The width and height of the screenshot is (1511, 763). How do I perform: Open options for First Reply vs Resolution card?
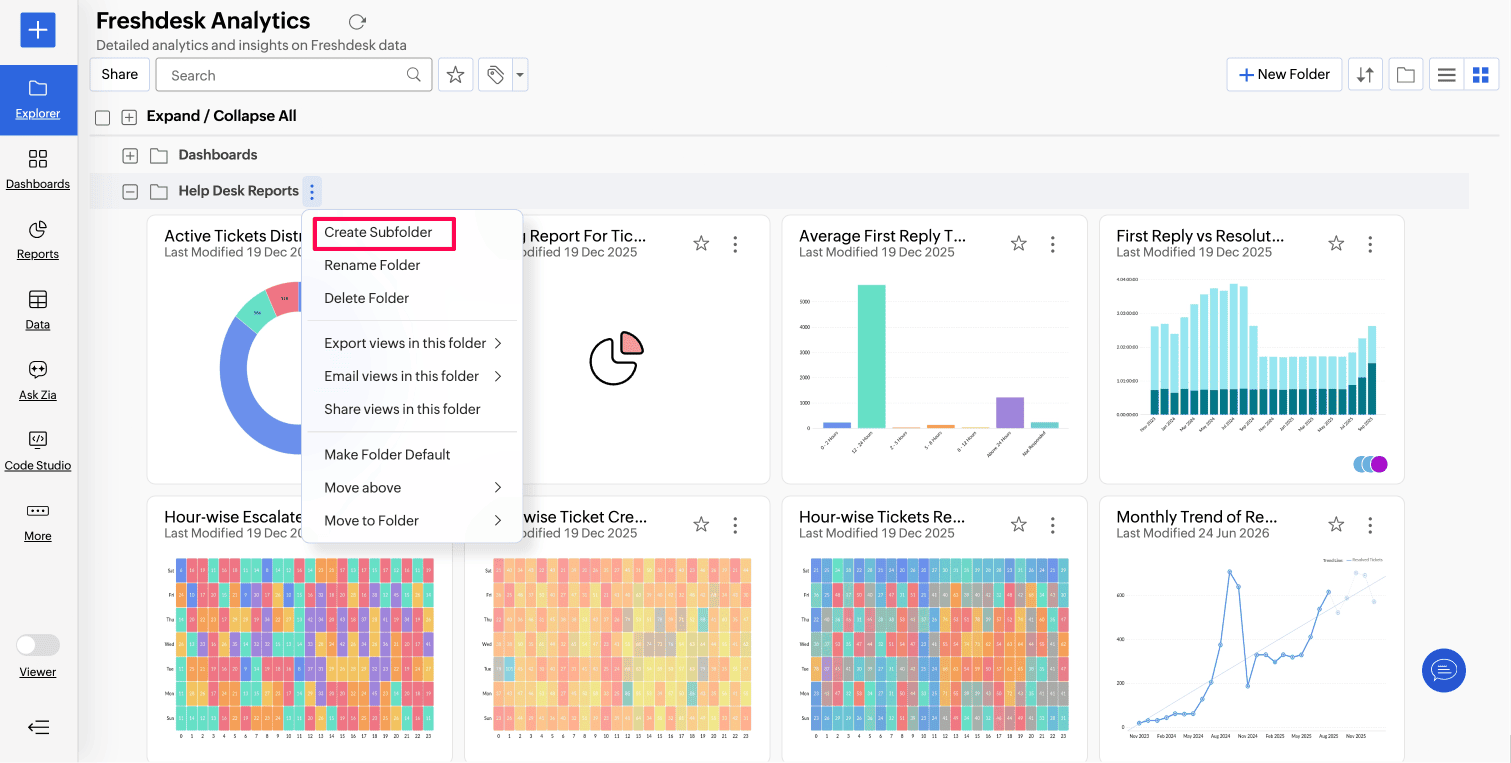(1370, 244)
